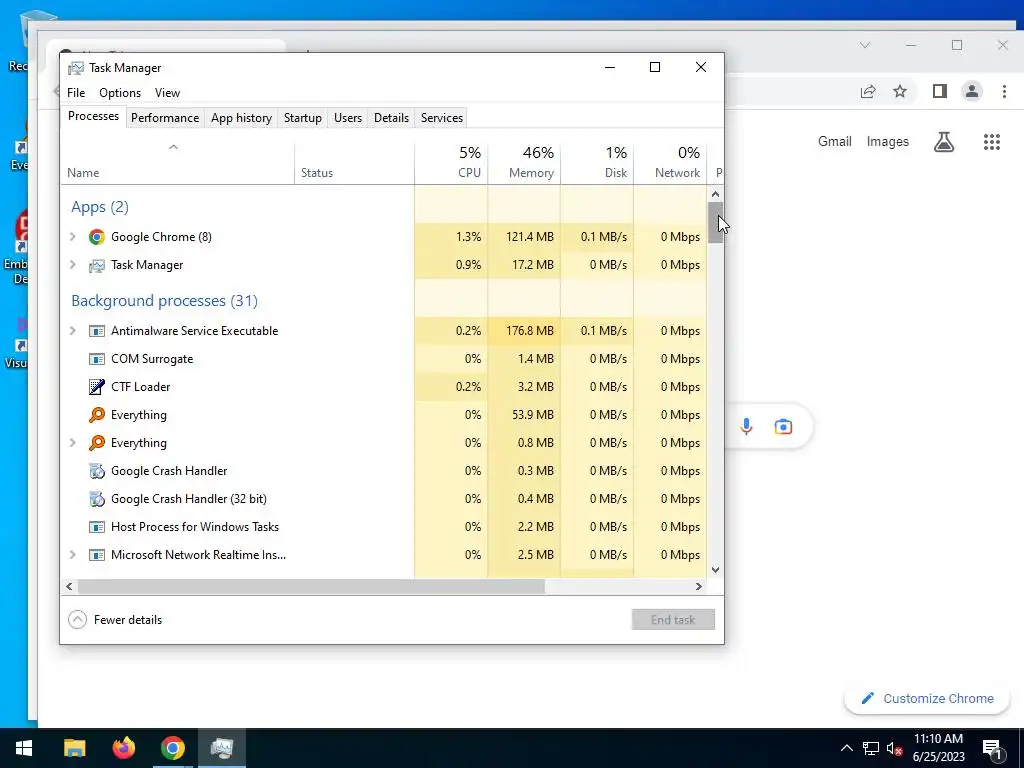Open the Google apps grid
Screen dimensions: 1024x768
coord(992,142)
